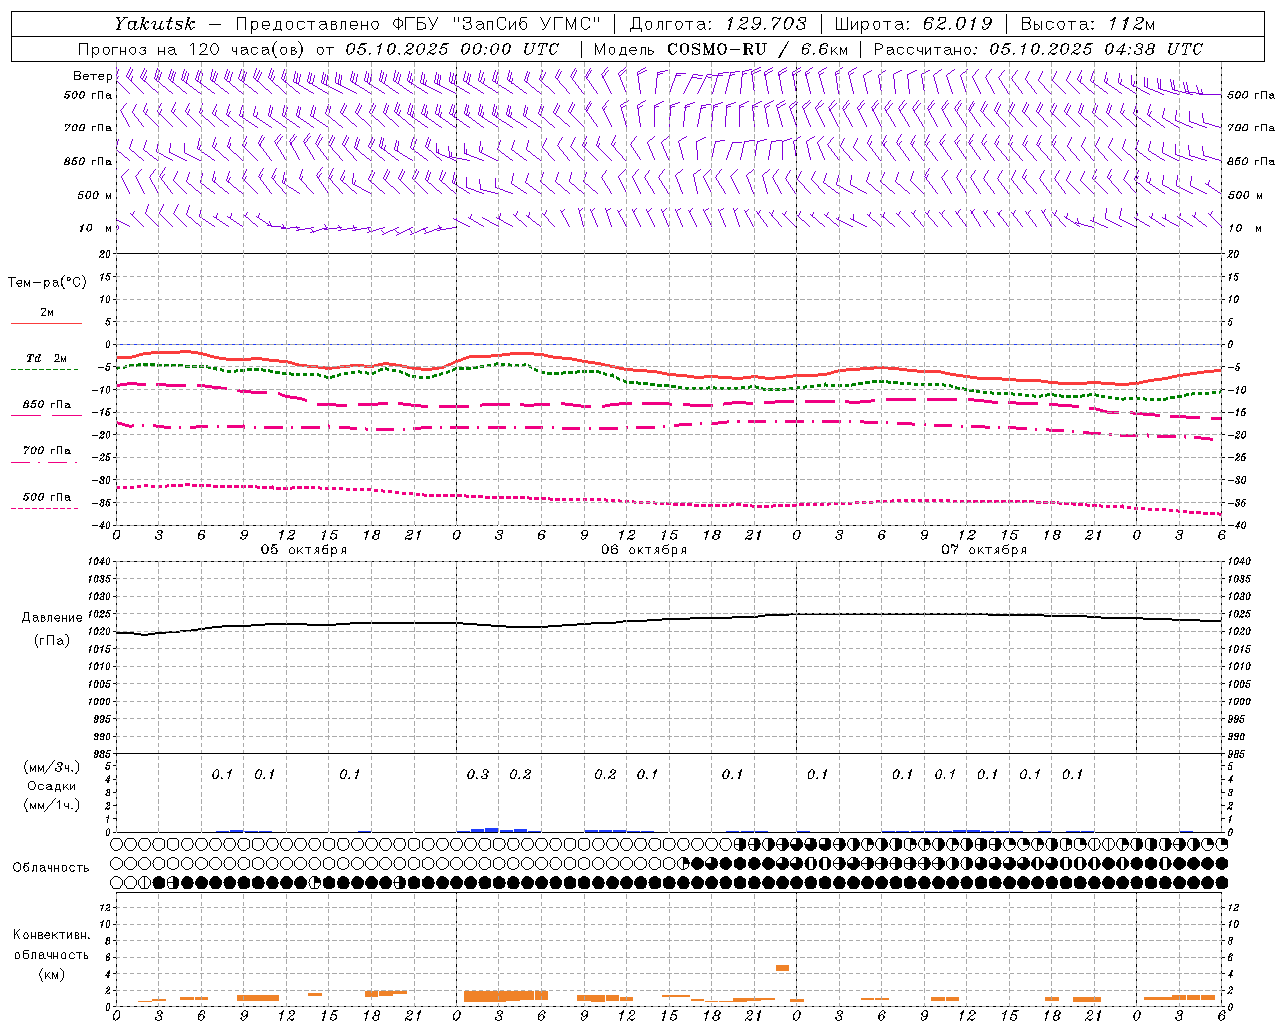Click the '0.3' precipitation value
Image resolution: width=1280 pixels, height=1024 pixels.
478,774
